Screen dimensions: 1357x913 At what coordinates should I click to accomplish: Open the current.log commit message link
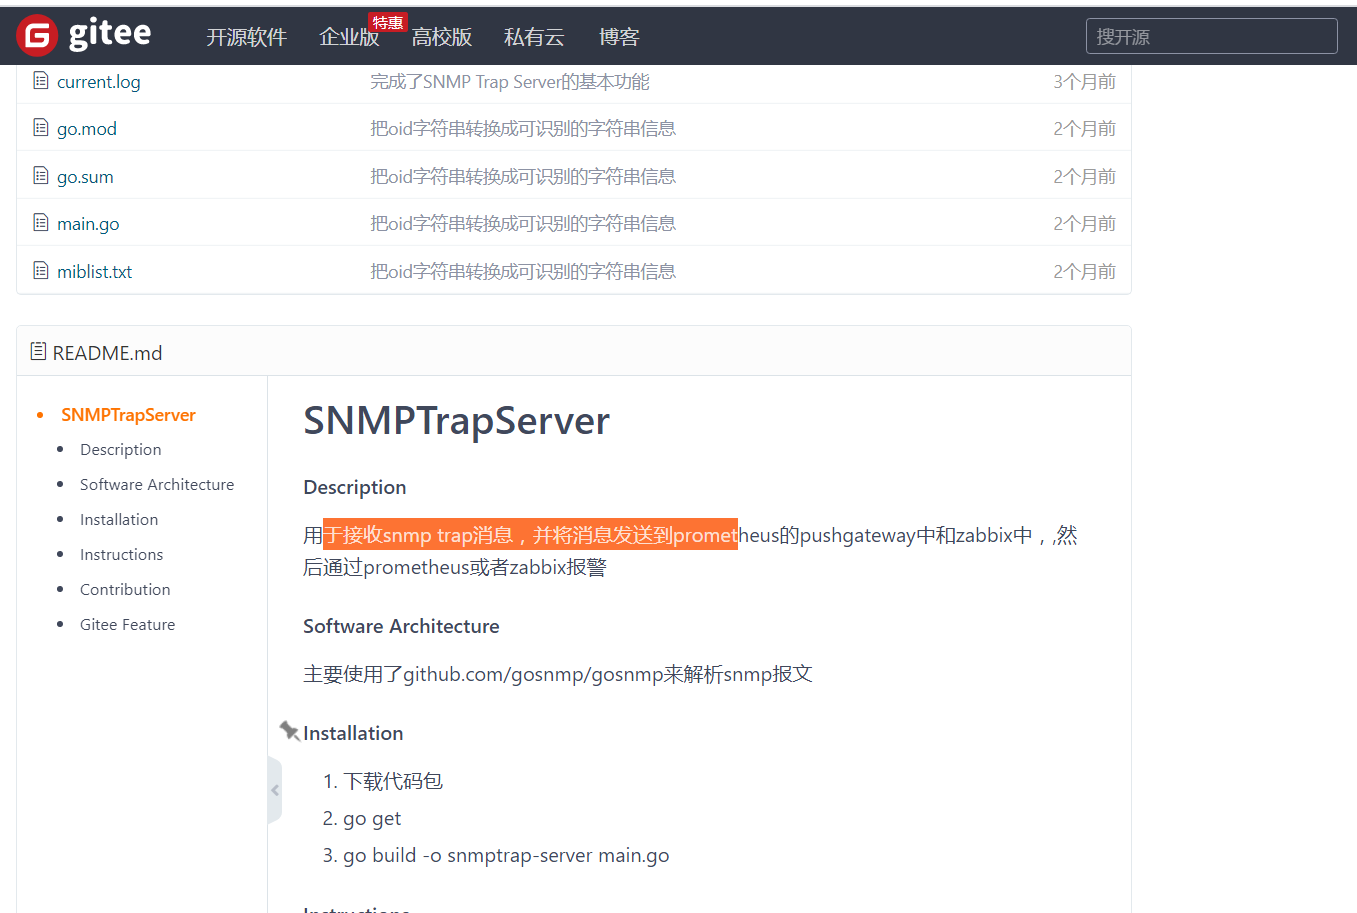pyautogui.click(x=509, y=82)
